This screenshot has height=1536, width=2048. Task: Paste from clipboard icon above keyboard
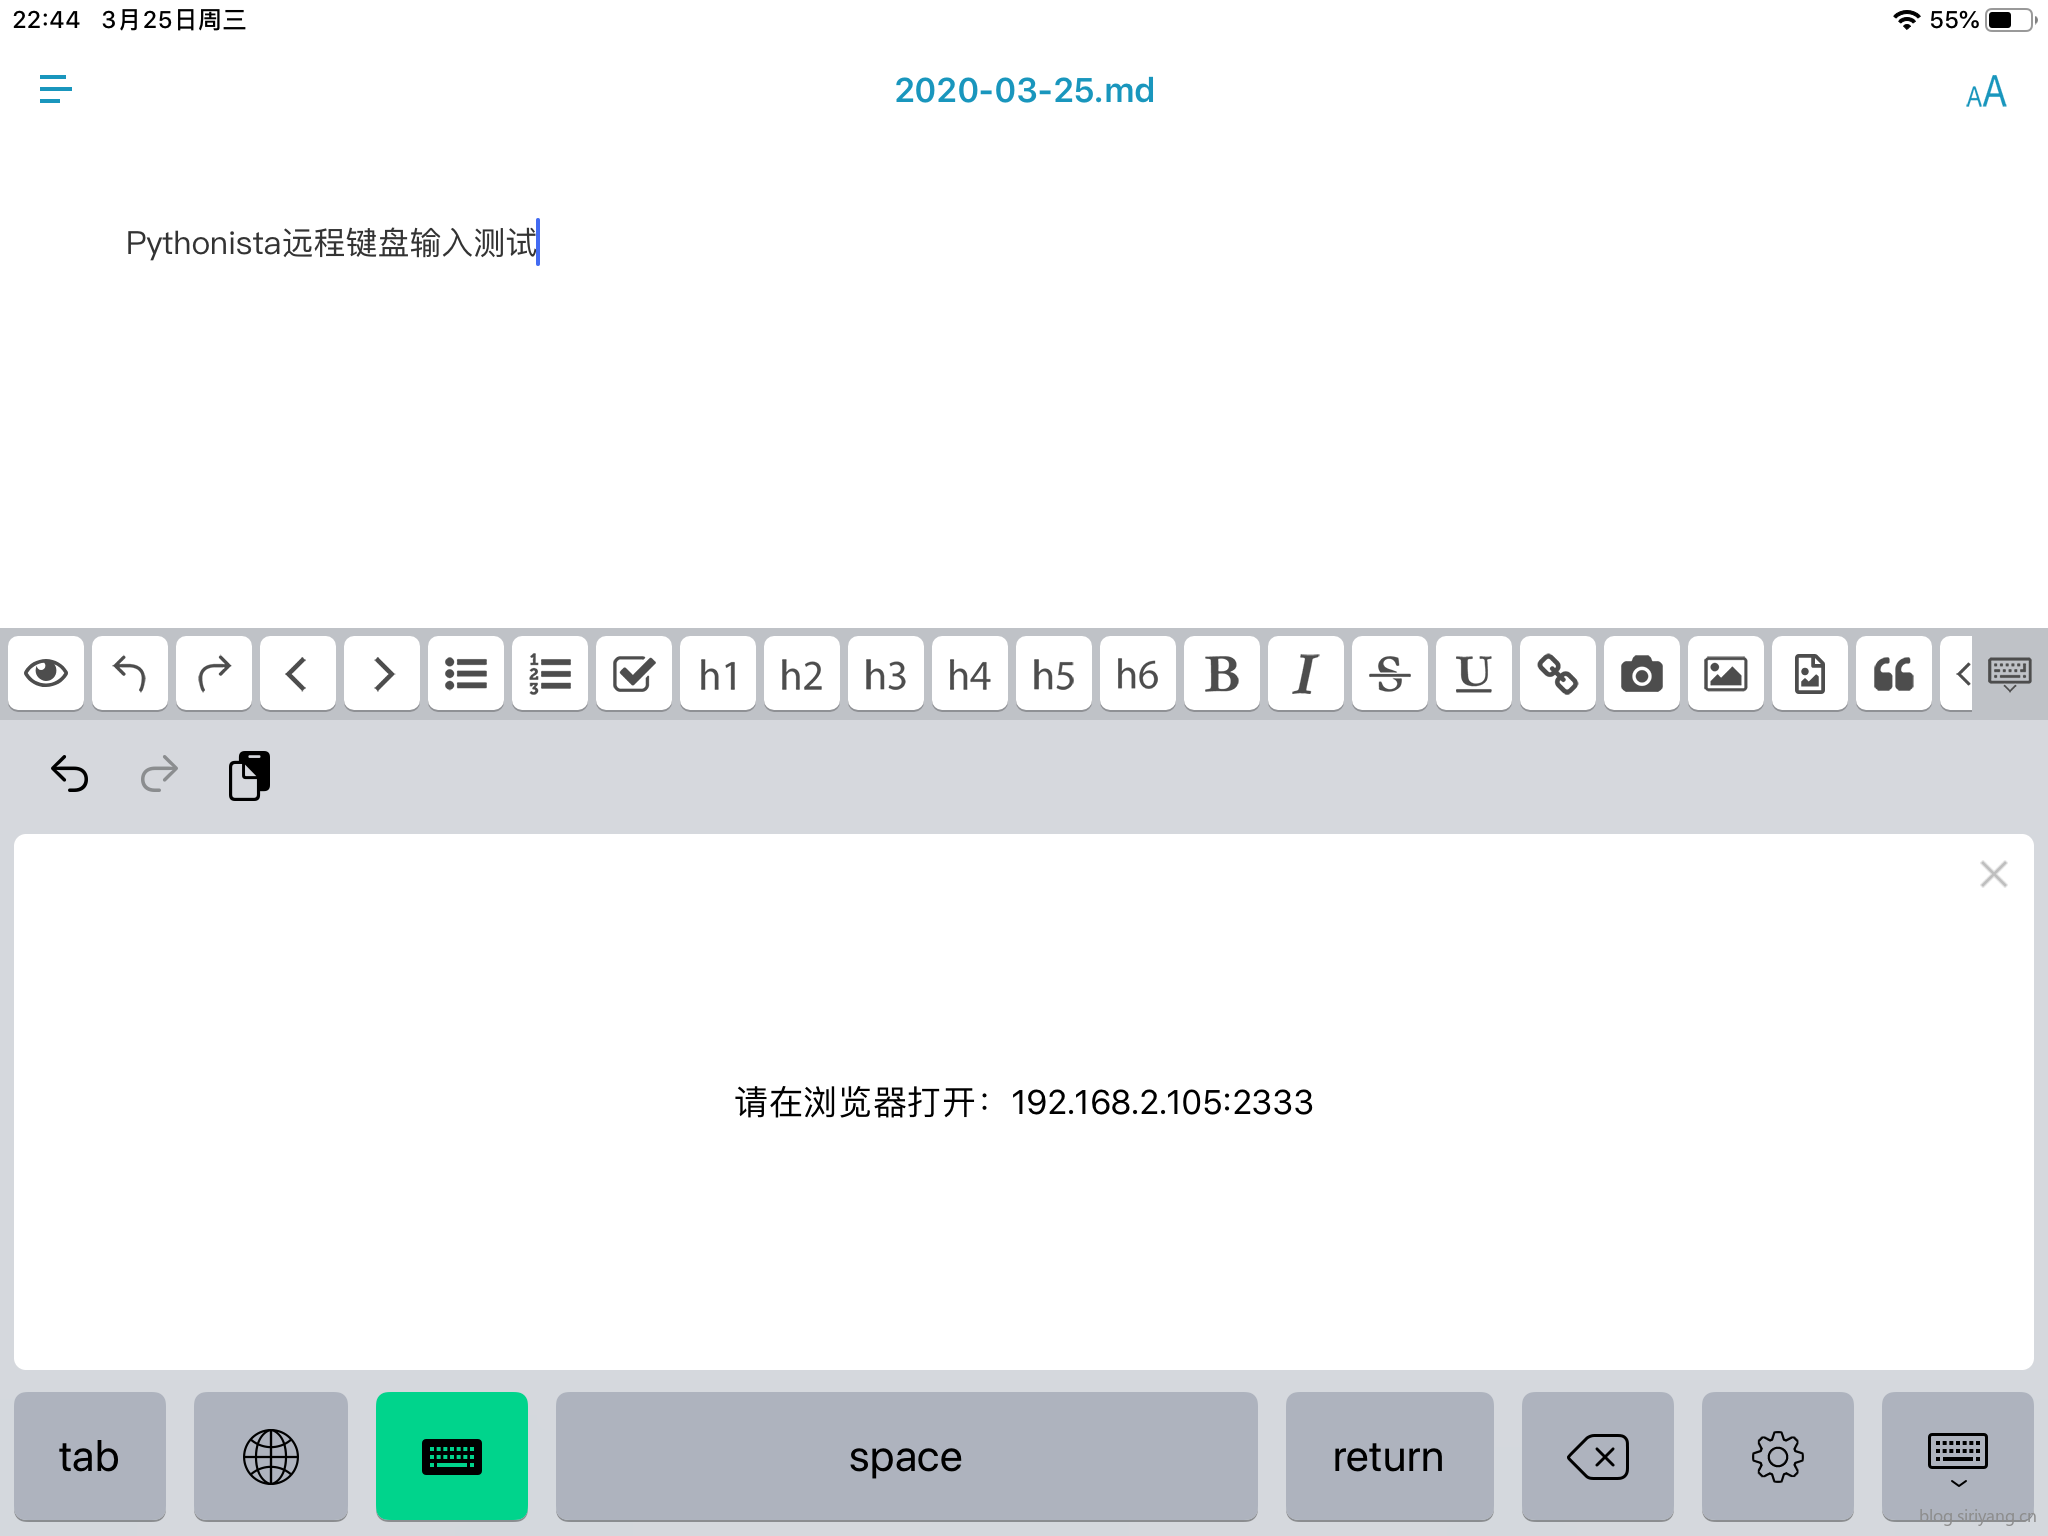tap(249, 775)
